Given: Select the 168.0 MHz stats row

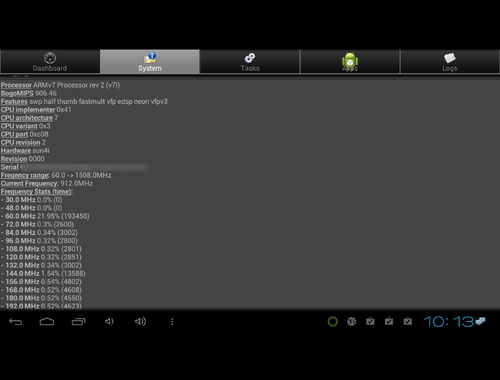Looking at the screenshot, I should (41, 290).
